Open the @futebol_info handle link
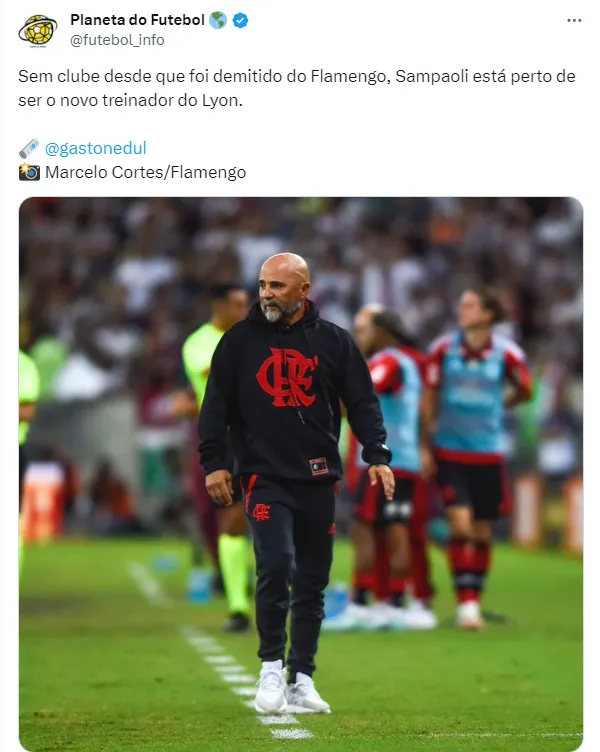This screenshot has width=600, height=752. coord(117,40)
